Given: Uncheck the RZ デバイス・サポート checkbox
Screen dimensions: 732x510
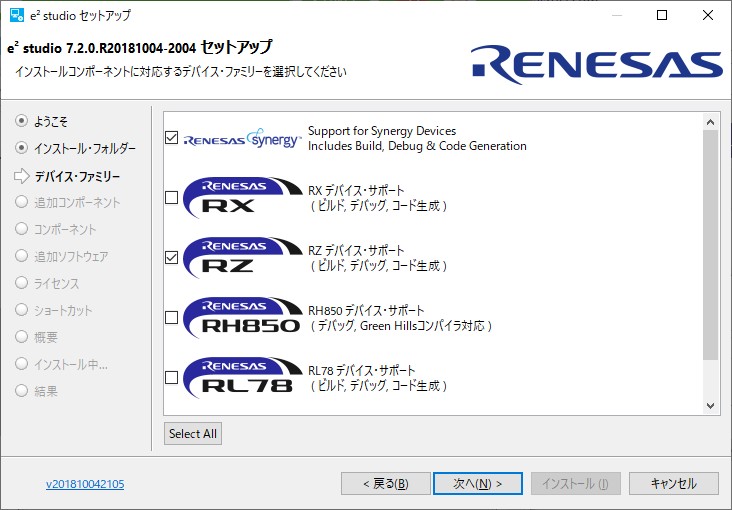Looking at the screenshot, I should pyautogui.click(x=171, y=257).
